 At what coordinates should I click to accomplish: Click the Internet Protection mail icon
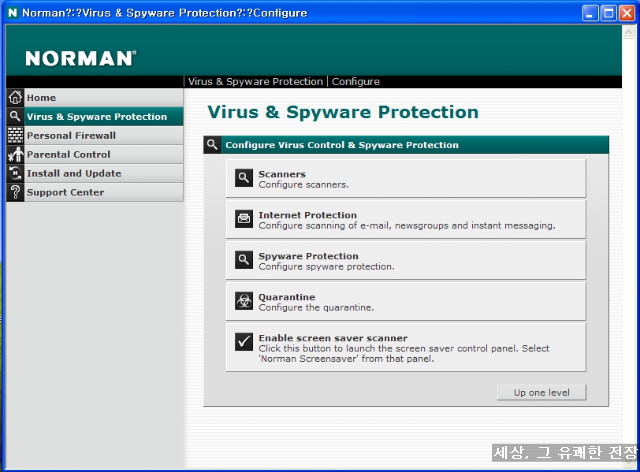(244, 219)
